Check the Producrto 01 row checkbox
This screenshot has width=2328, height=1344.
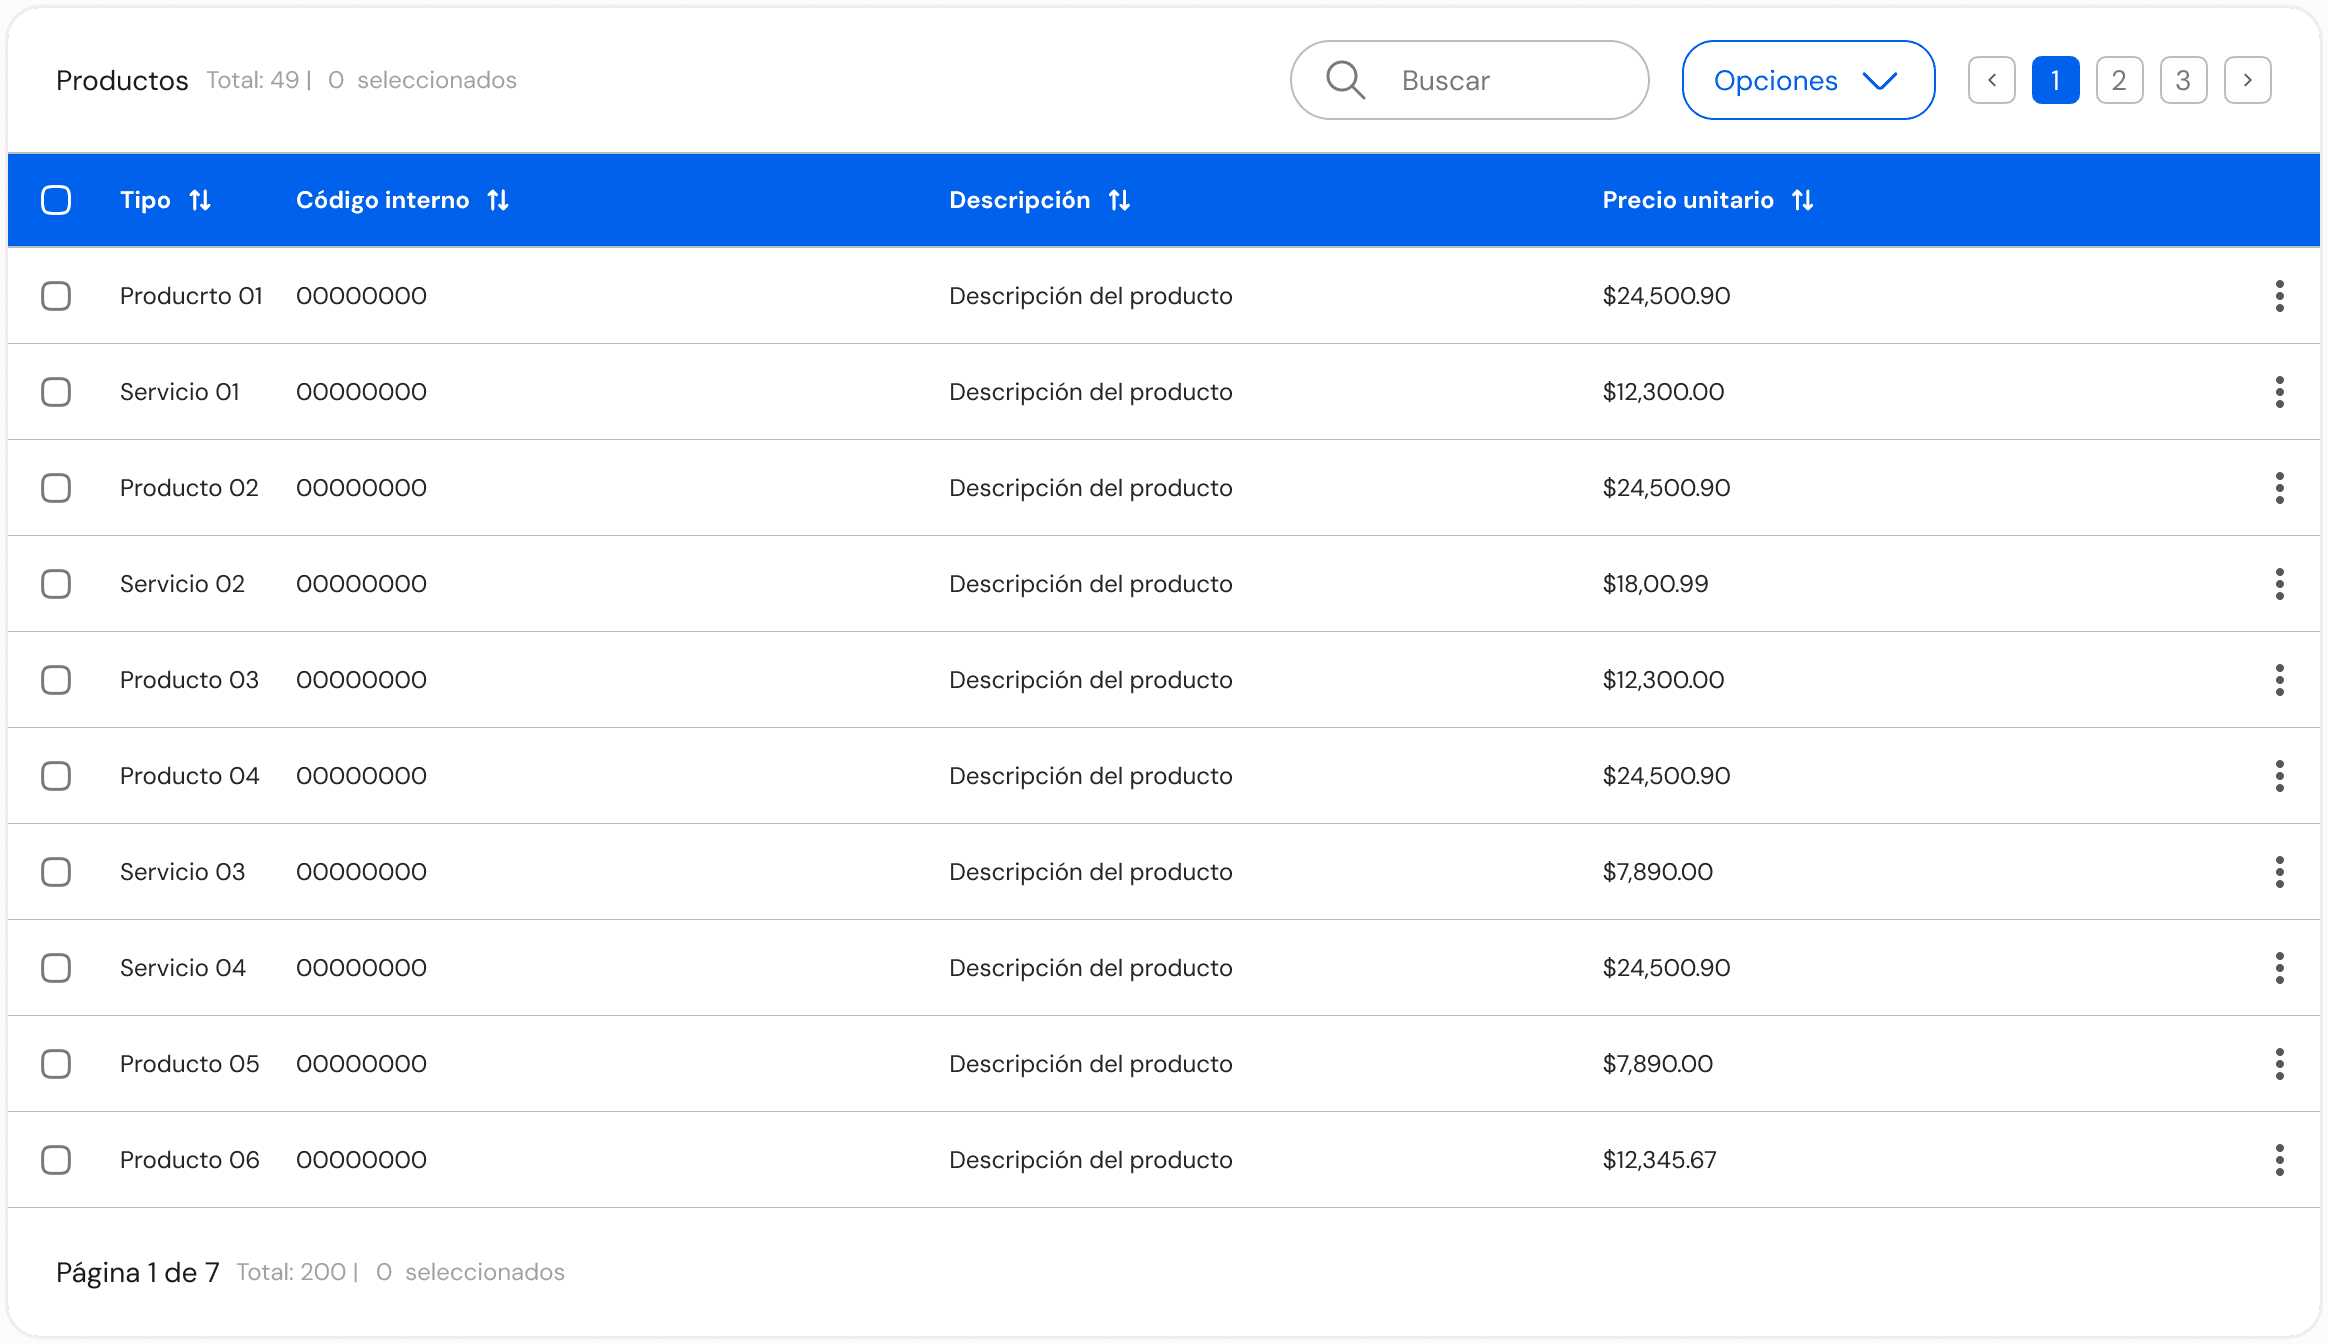[x=56, y=296]
